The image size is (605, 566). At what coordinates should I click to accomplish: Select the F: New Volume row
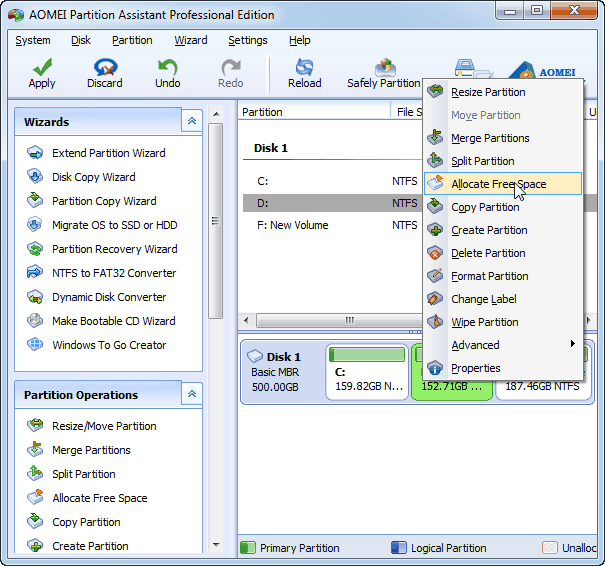333,225
